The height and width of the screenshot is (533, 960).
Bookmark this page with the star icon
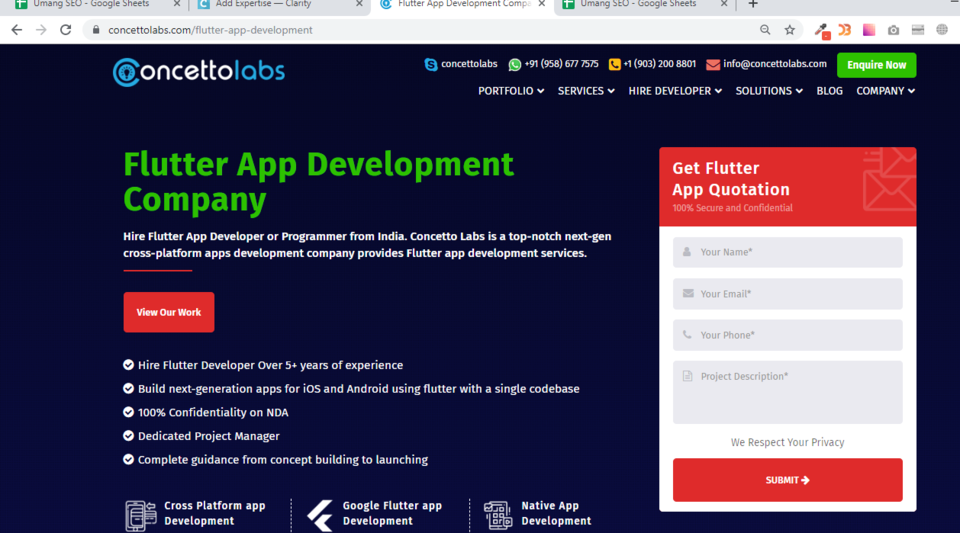click(x=790, y=30)
